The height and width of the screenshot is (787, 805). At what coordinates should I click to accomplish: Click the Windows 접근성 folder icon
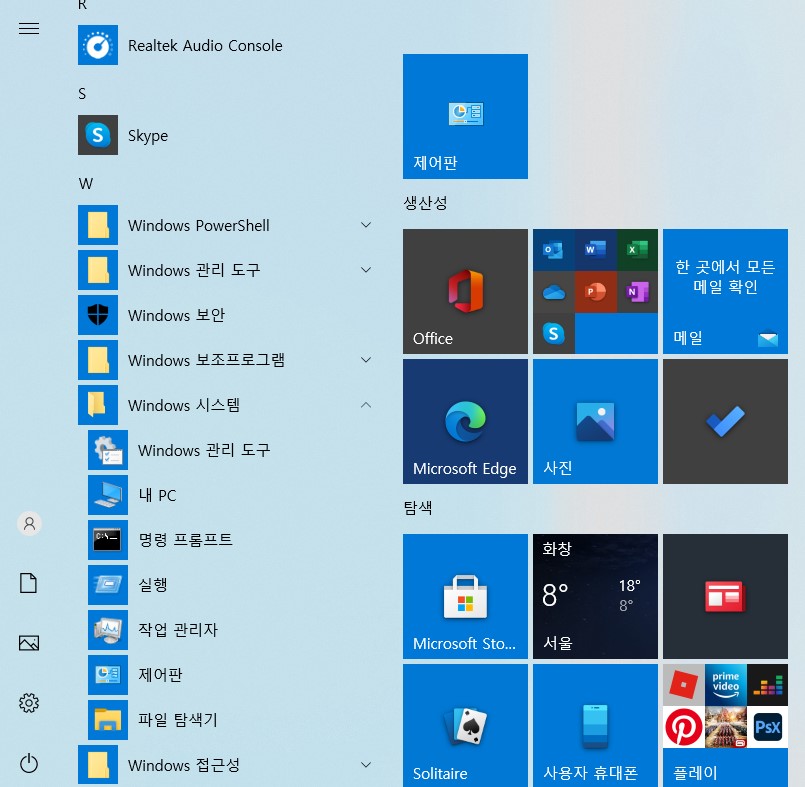click(x=98, y=765)
